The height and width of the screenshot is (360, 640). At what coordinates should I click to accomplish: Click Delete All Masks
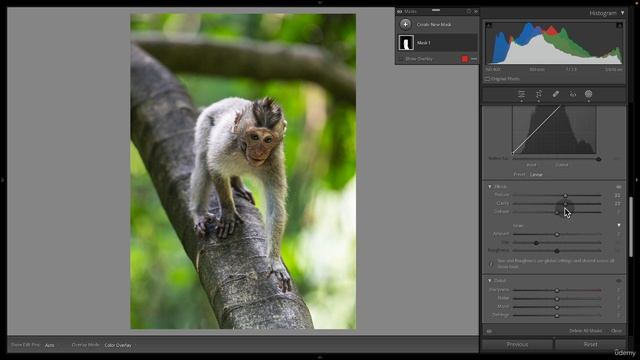point(585,331)
